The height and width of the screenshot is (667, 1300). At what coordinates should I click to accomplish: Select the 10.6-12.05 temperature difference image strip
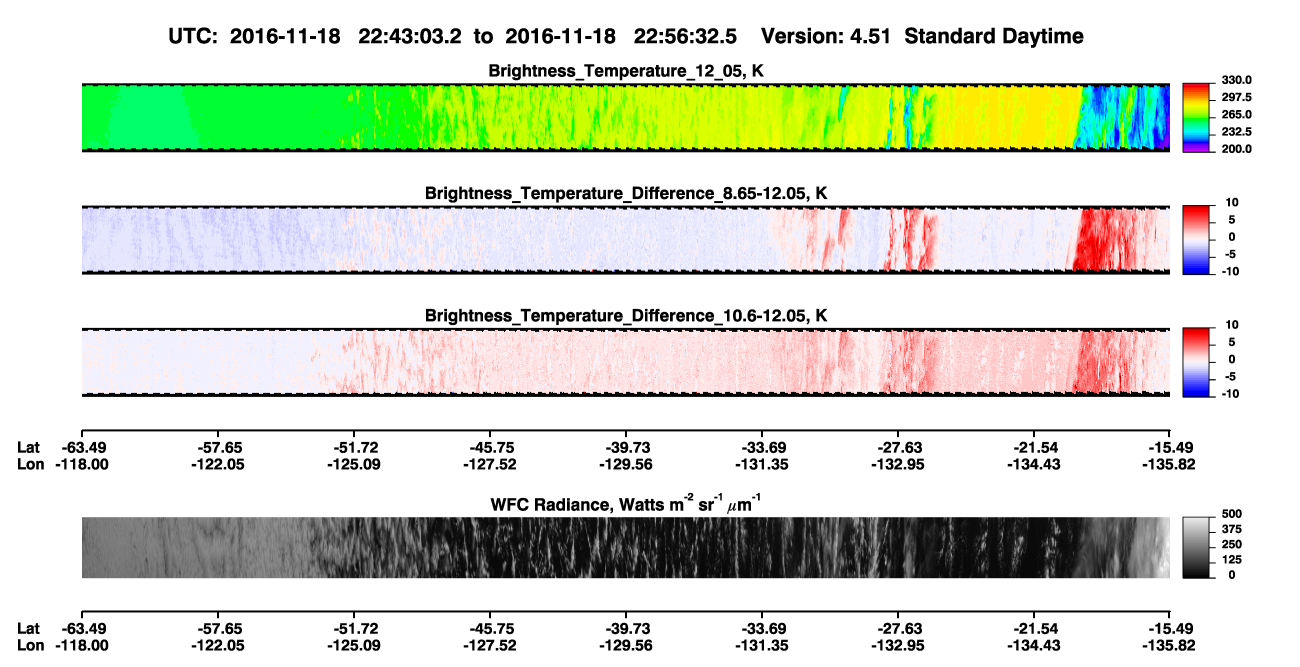tap(625, 361)
